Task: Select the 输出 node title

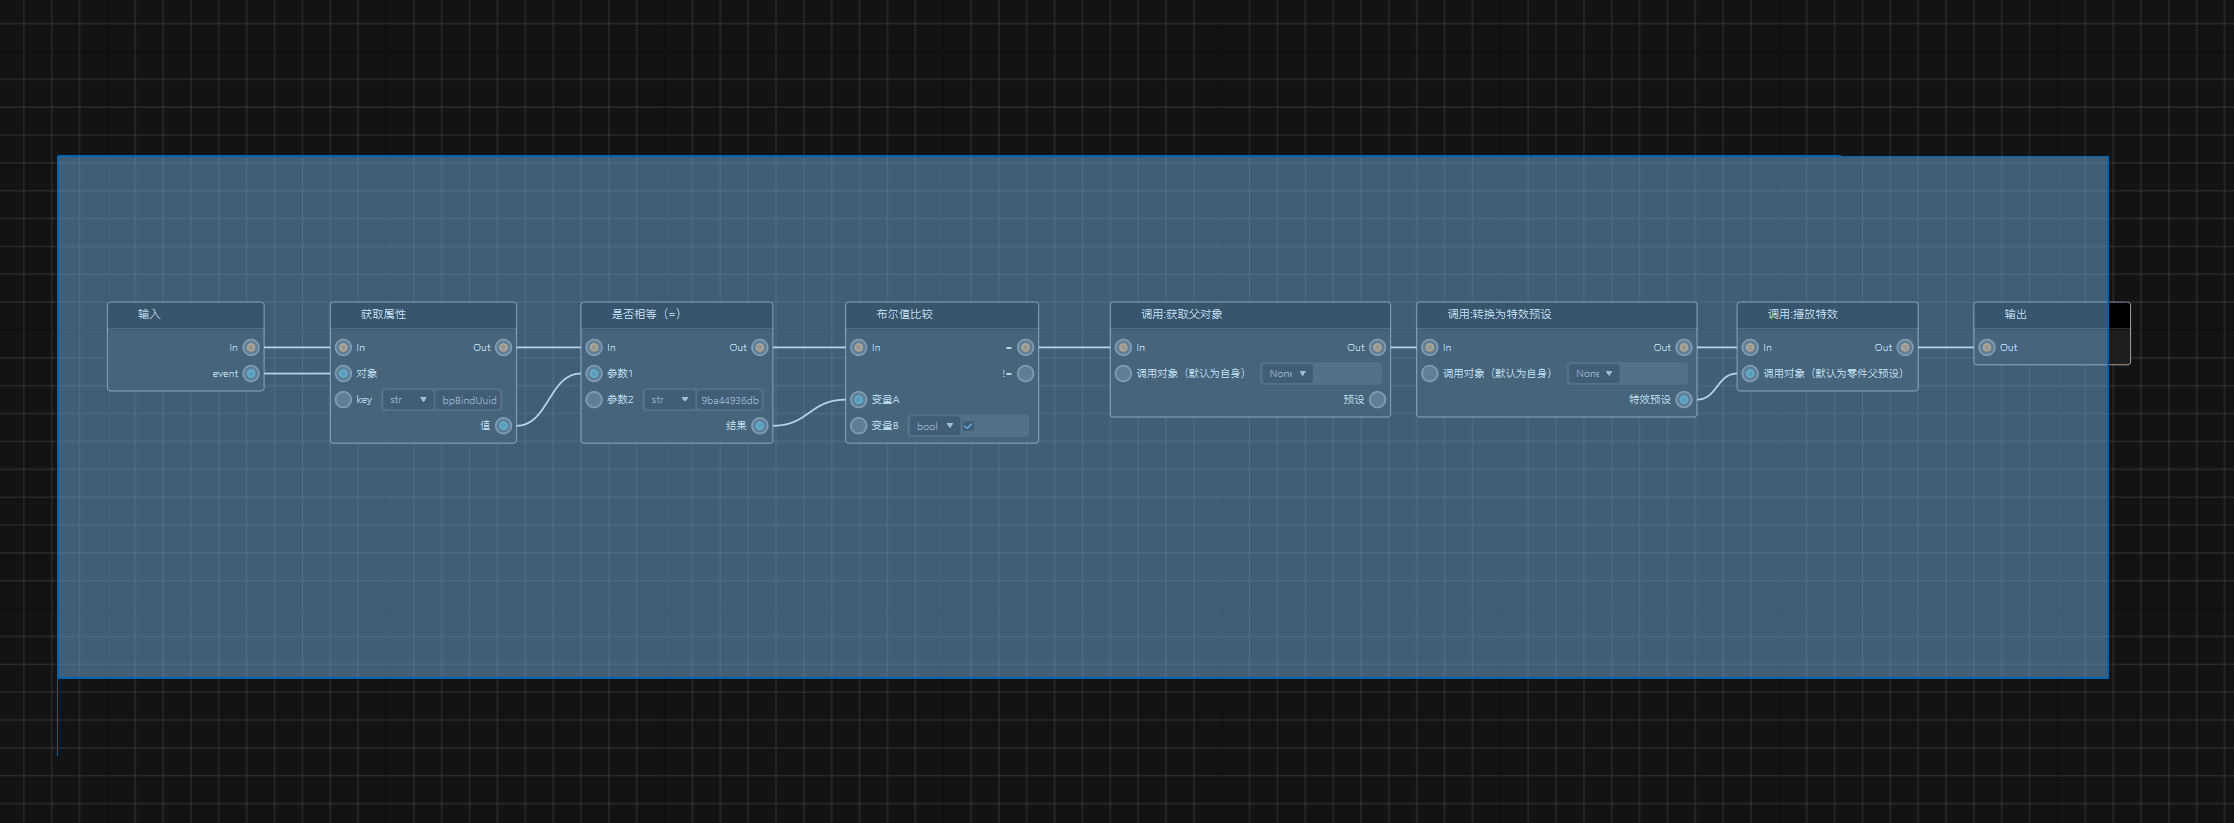Action: [2015, 314]
